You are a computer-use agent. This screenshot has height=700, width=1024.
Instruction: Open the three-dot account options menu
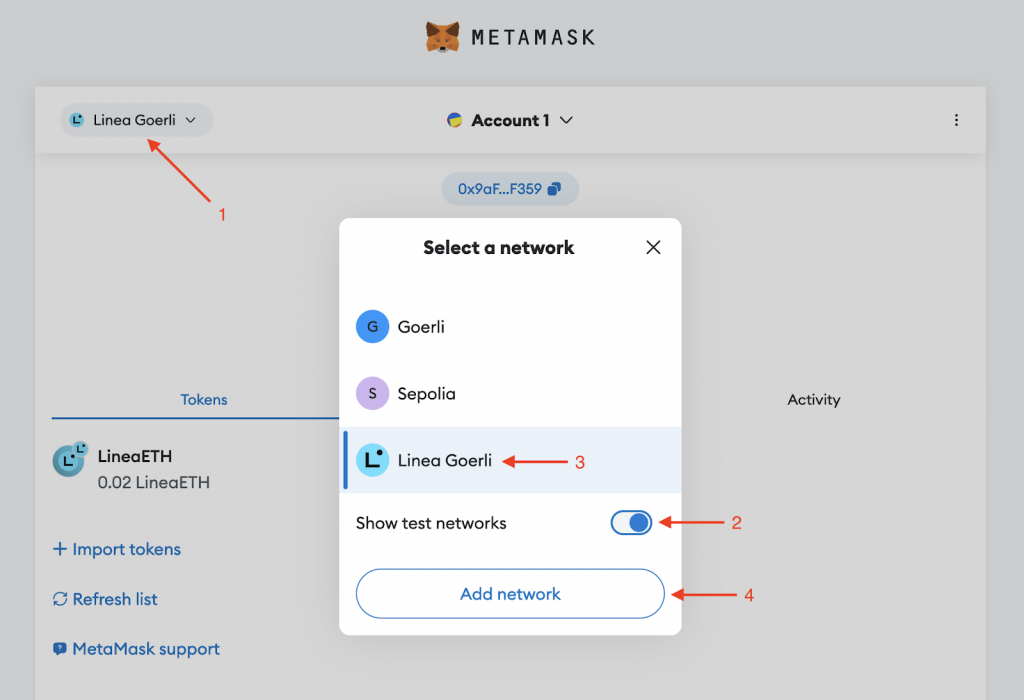pos(956,120)
